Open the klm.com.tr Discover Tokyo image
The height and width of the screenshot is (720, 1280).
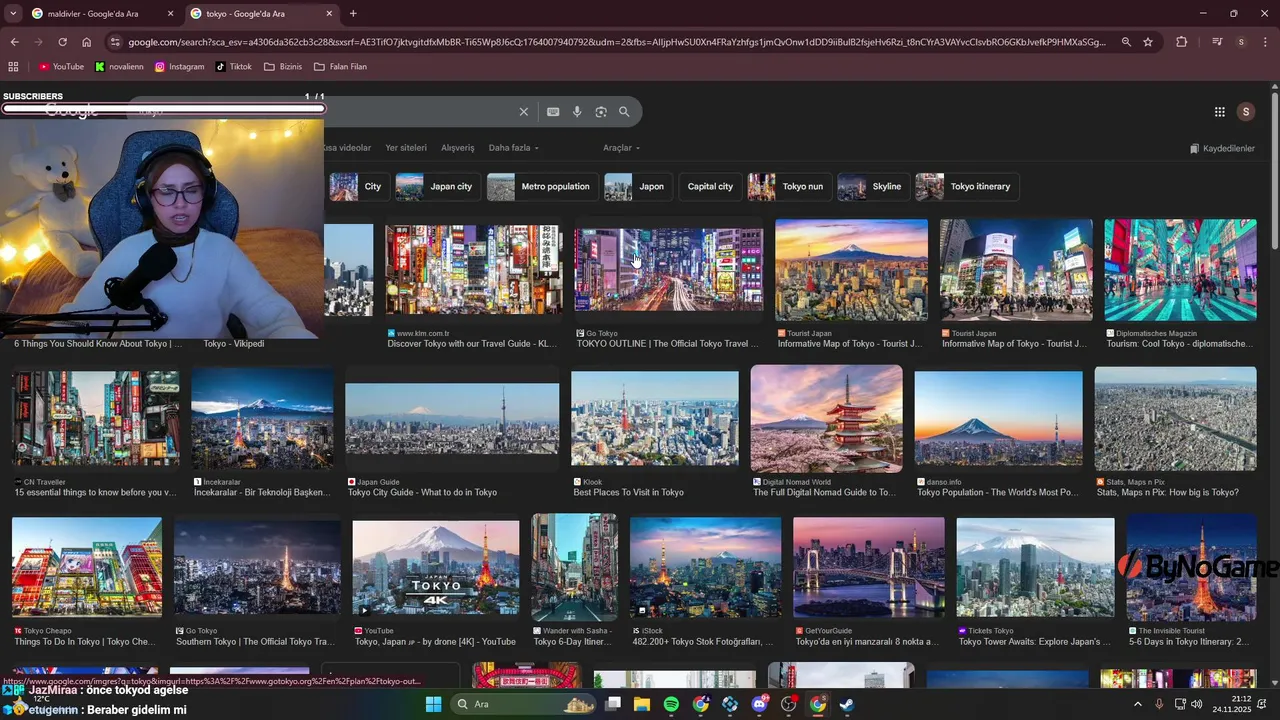point(474,269)
